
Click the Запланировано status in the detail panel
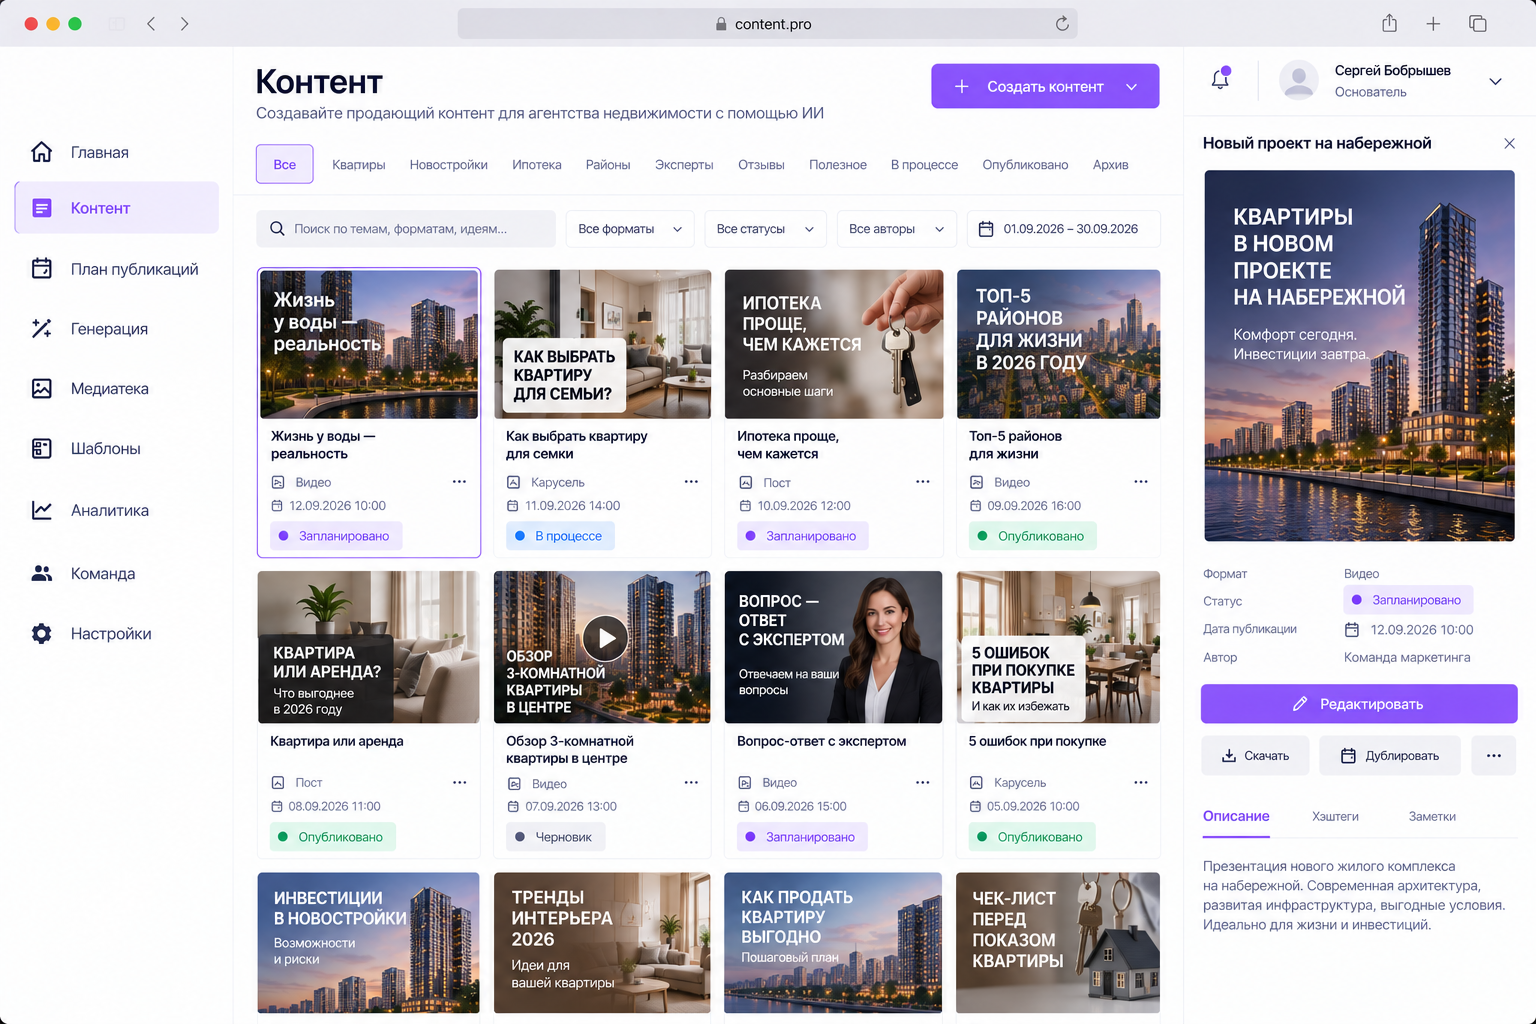tap(1408, 600)
